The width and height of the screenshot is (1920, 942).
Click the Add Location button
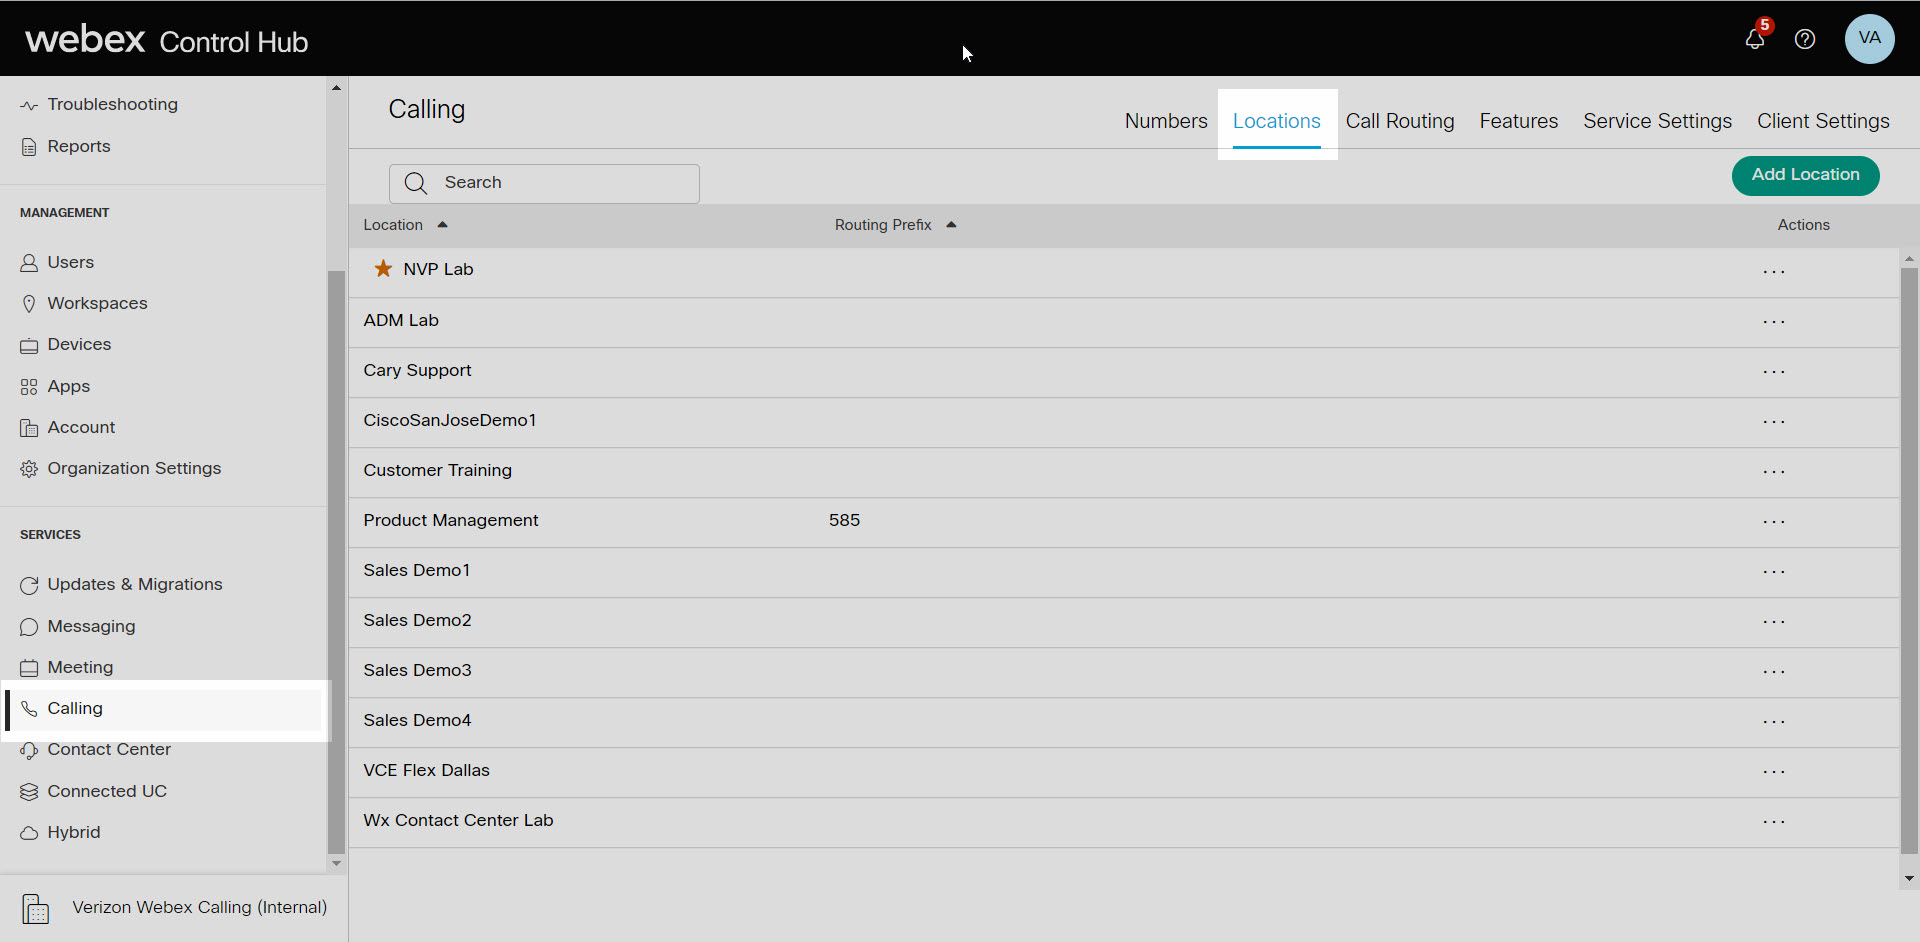coord(1805,175)
